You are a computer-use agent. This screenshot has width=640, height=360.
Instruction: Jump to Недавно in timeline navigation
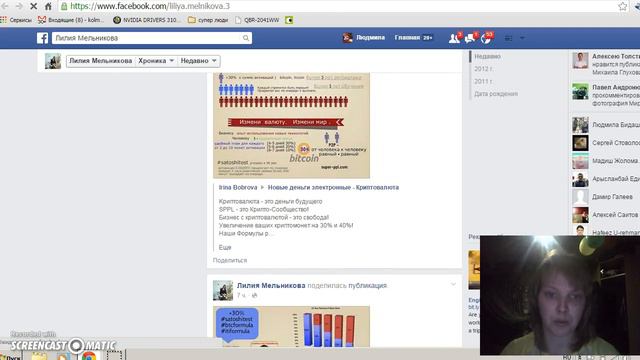coord(487,56)
